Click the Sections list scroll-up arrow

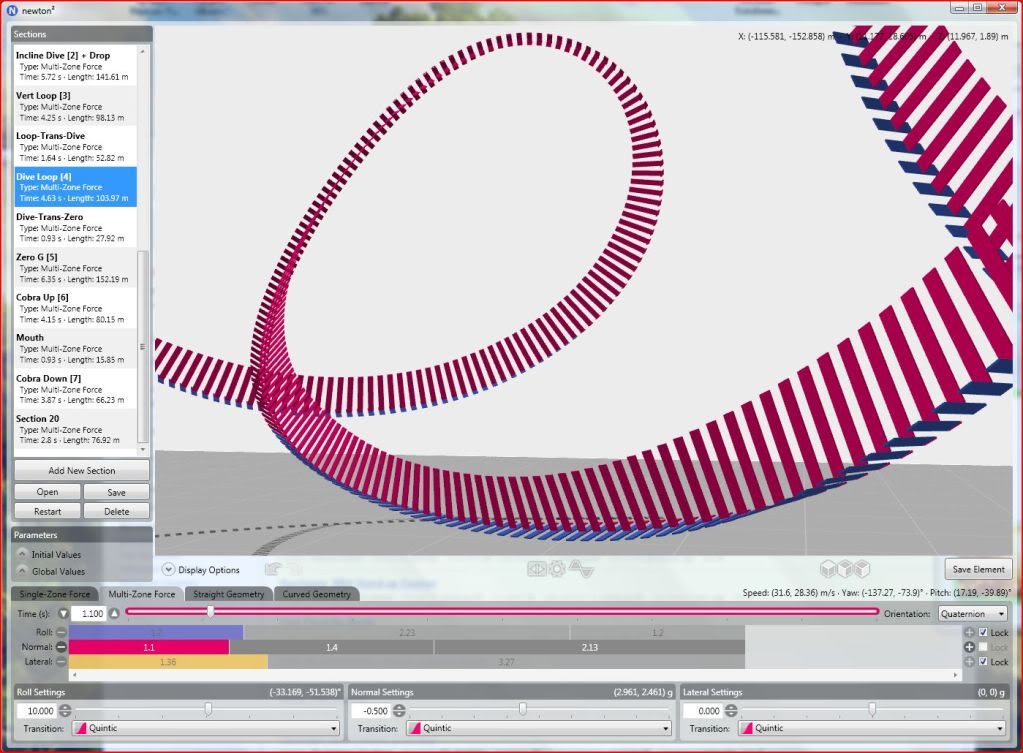(x=143, y=51)
